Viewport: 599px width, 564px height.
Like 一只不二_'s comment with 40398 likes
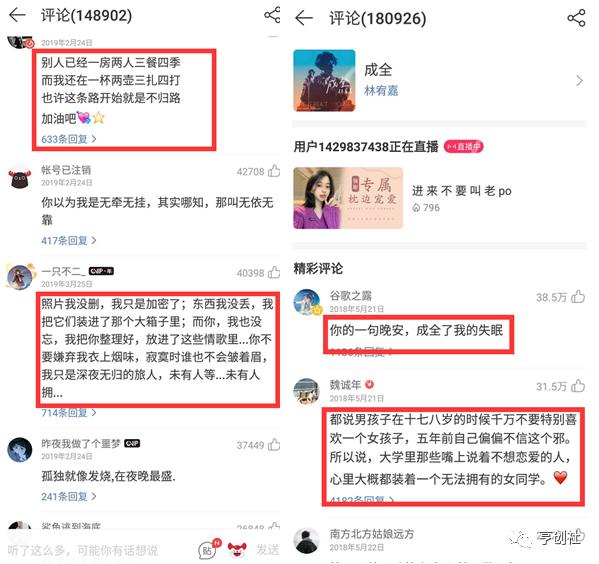click(274, 272)
